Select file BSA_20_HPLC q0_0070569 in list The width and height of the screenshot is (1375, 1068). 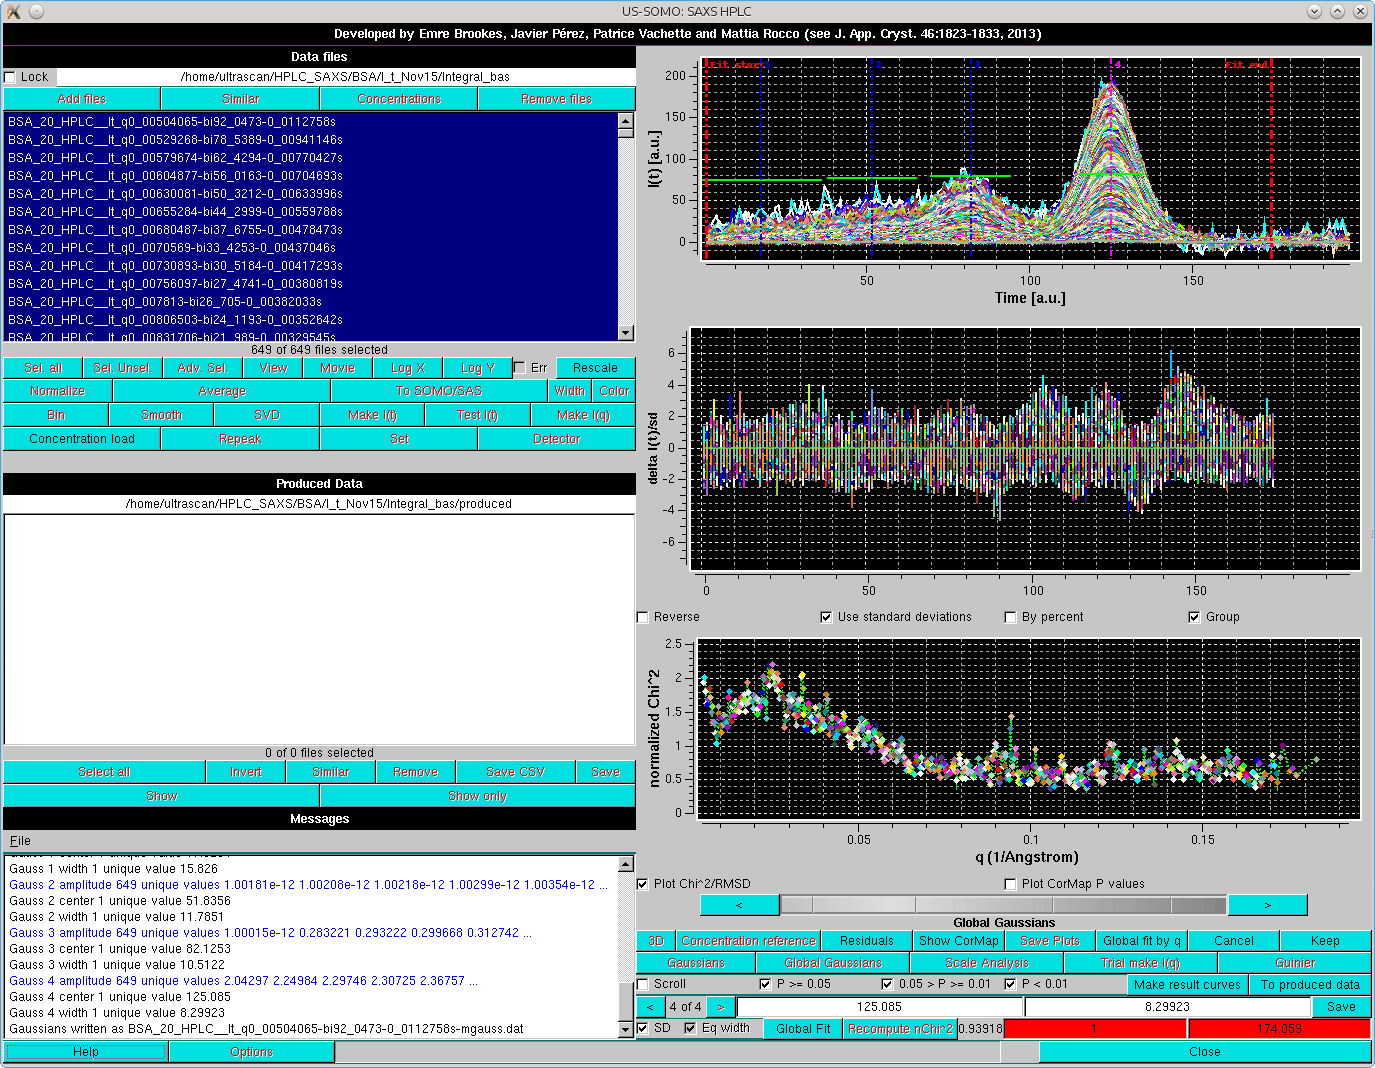pos(310,248)
